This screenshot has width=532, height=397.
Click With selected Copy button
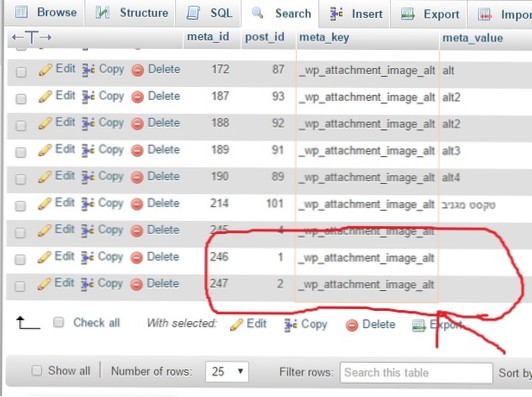306,324
